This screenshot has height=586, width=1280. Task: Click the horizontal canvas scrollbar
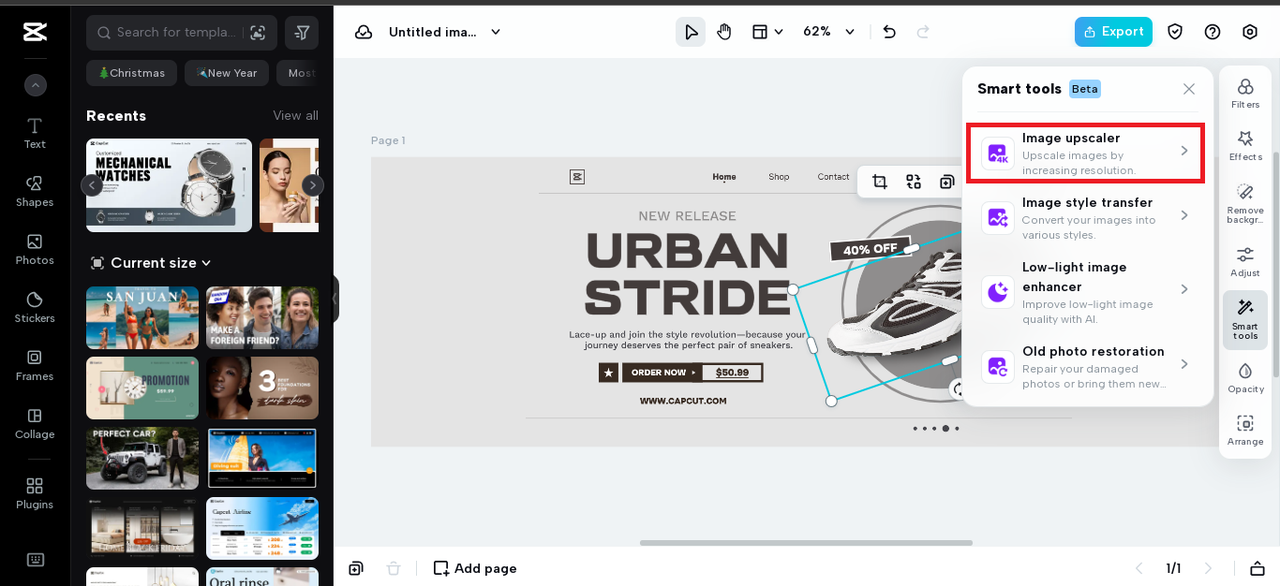point(806,543)
